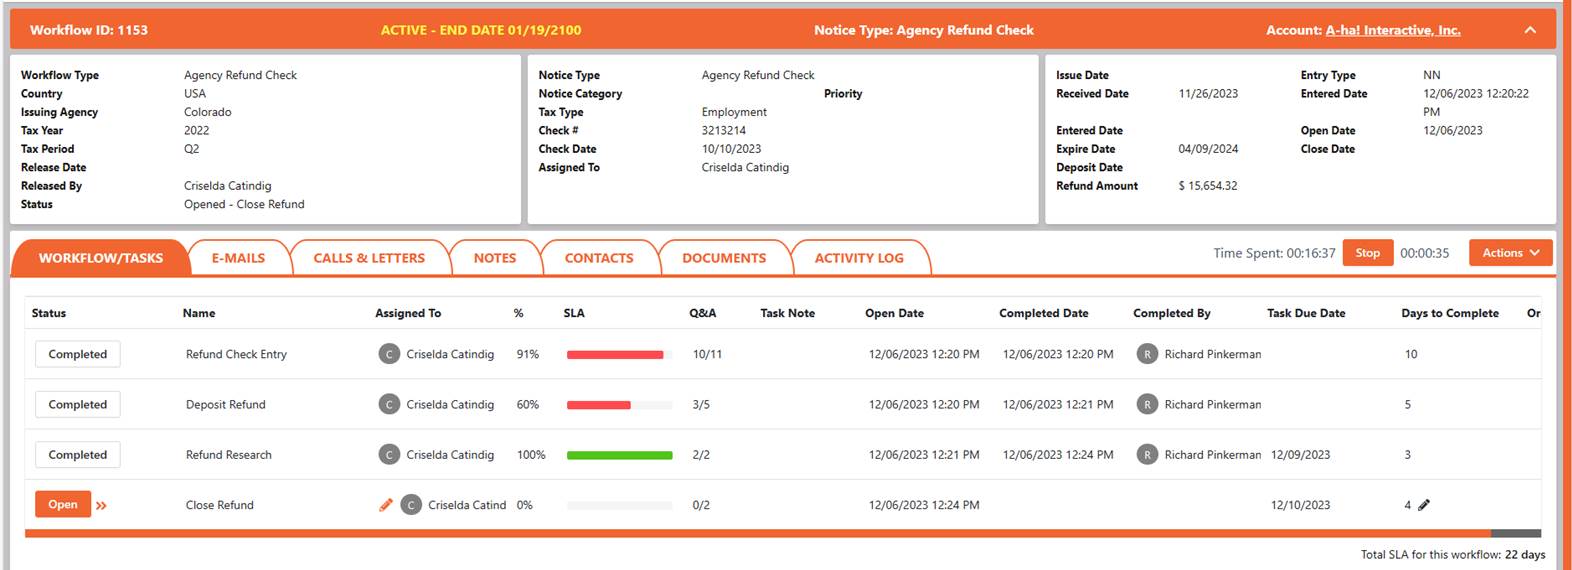Click Richard Pinkerman avatar in Refund Research row
Image resolution: width=1572 pixels, height=570 pixels.
(1147, 455)
